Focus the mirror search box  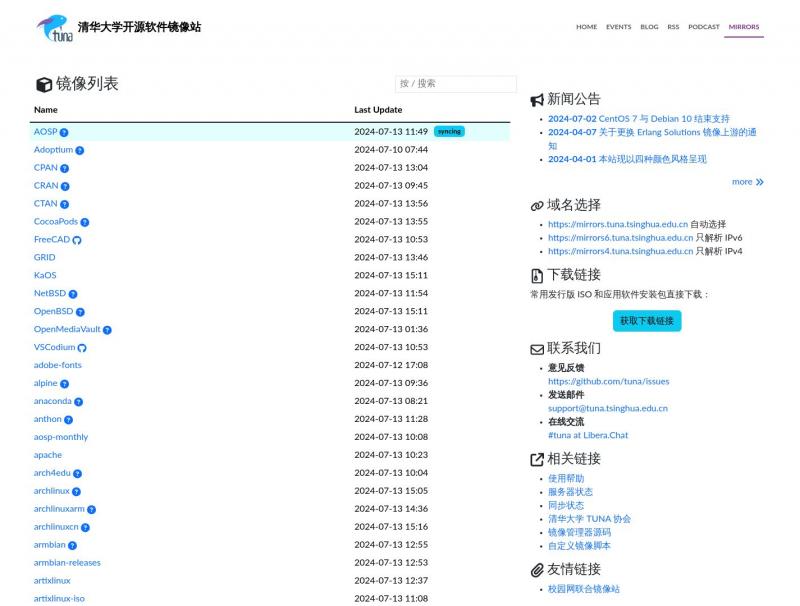point(456,84)
